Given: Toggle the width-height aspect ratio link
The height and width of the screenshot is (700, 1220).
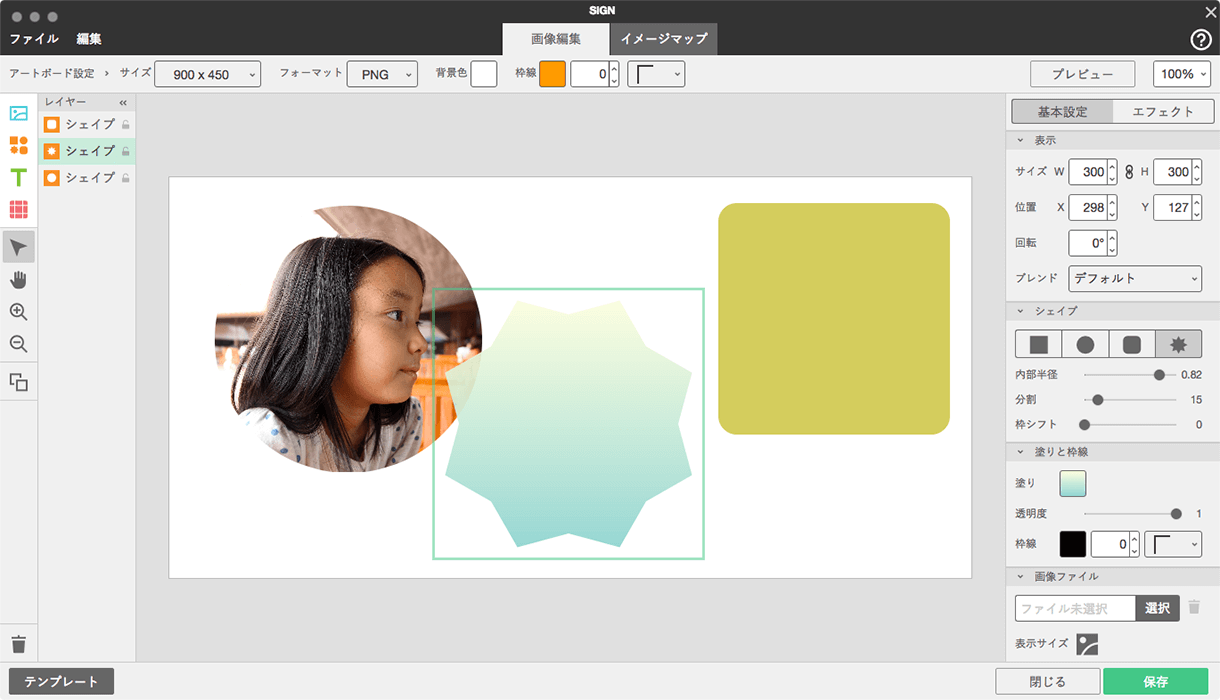Looking at the screenshot, I should click(x=1129, y=172).
